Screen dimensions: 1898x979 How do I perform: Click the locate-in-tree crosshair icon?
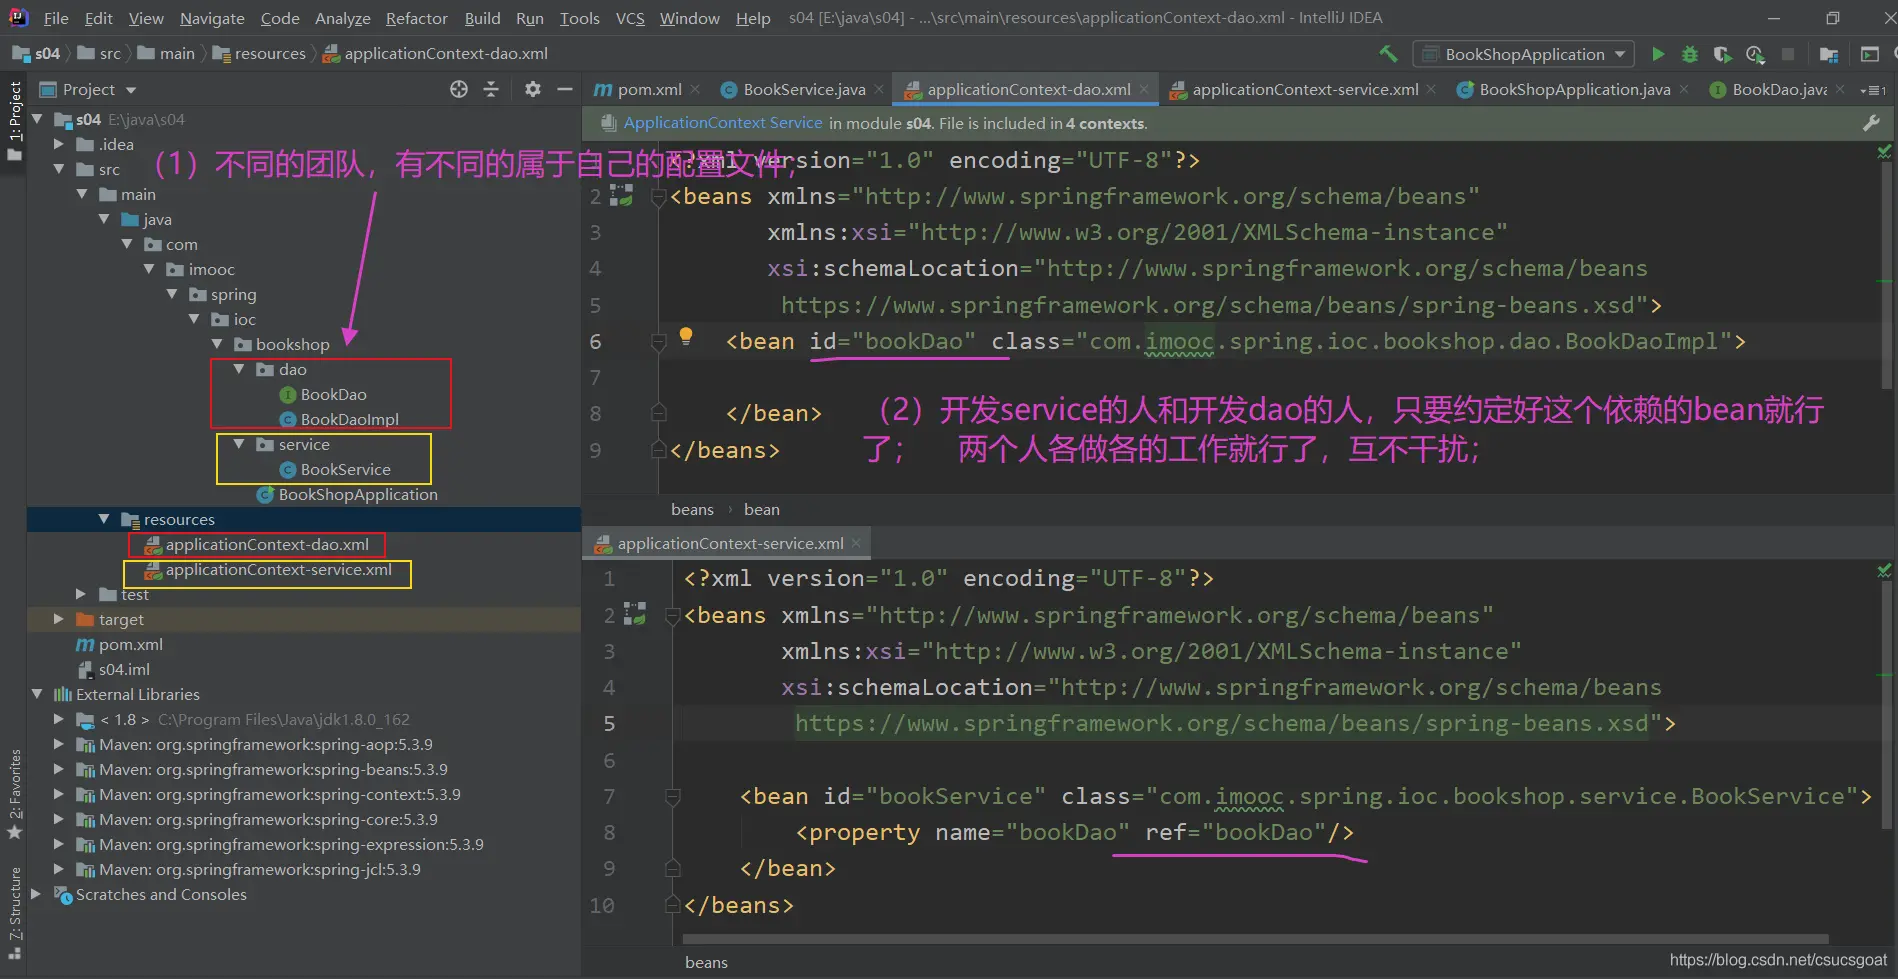click(x=459, y=89)
